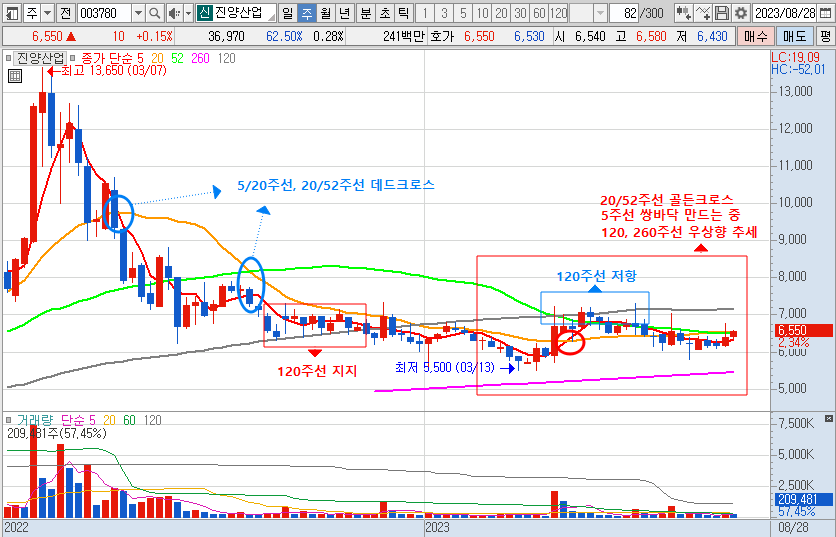Click the add indicator line icon

703,13
